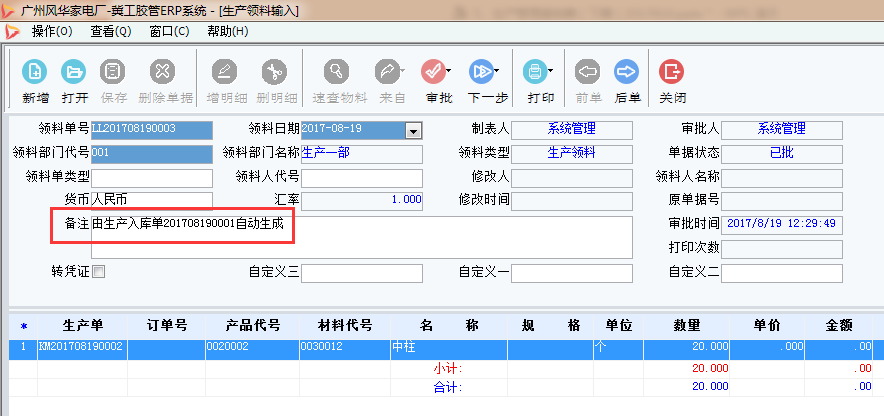
Task: Click the 打开 (Open) folder icon
Action: click(x=74, y=72)
